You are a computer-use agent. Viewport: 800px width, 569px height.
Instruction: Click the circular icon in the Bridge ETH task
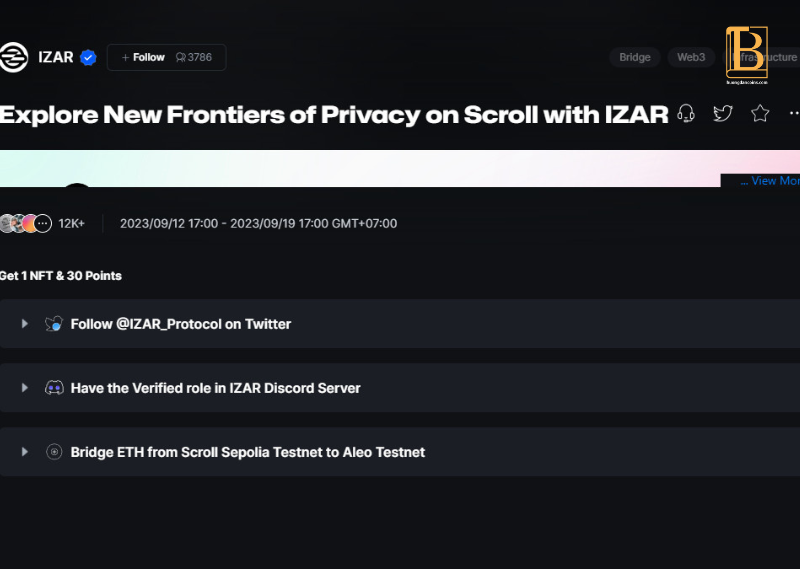54,452
